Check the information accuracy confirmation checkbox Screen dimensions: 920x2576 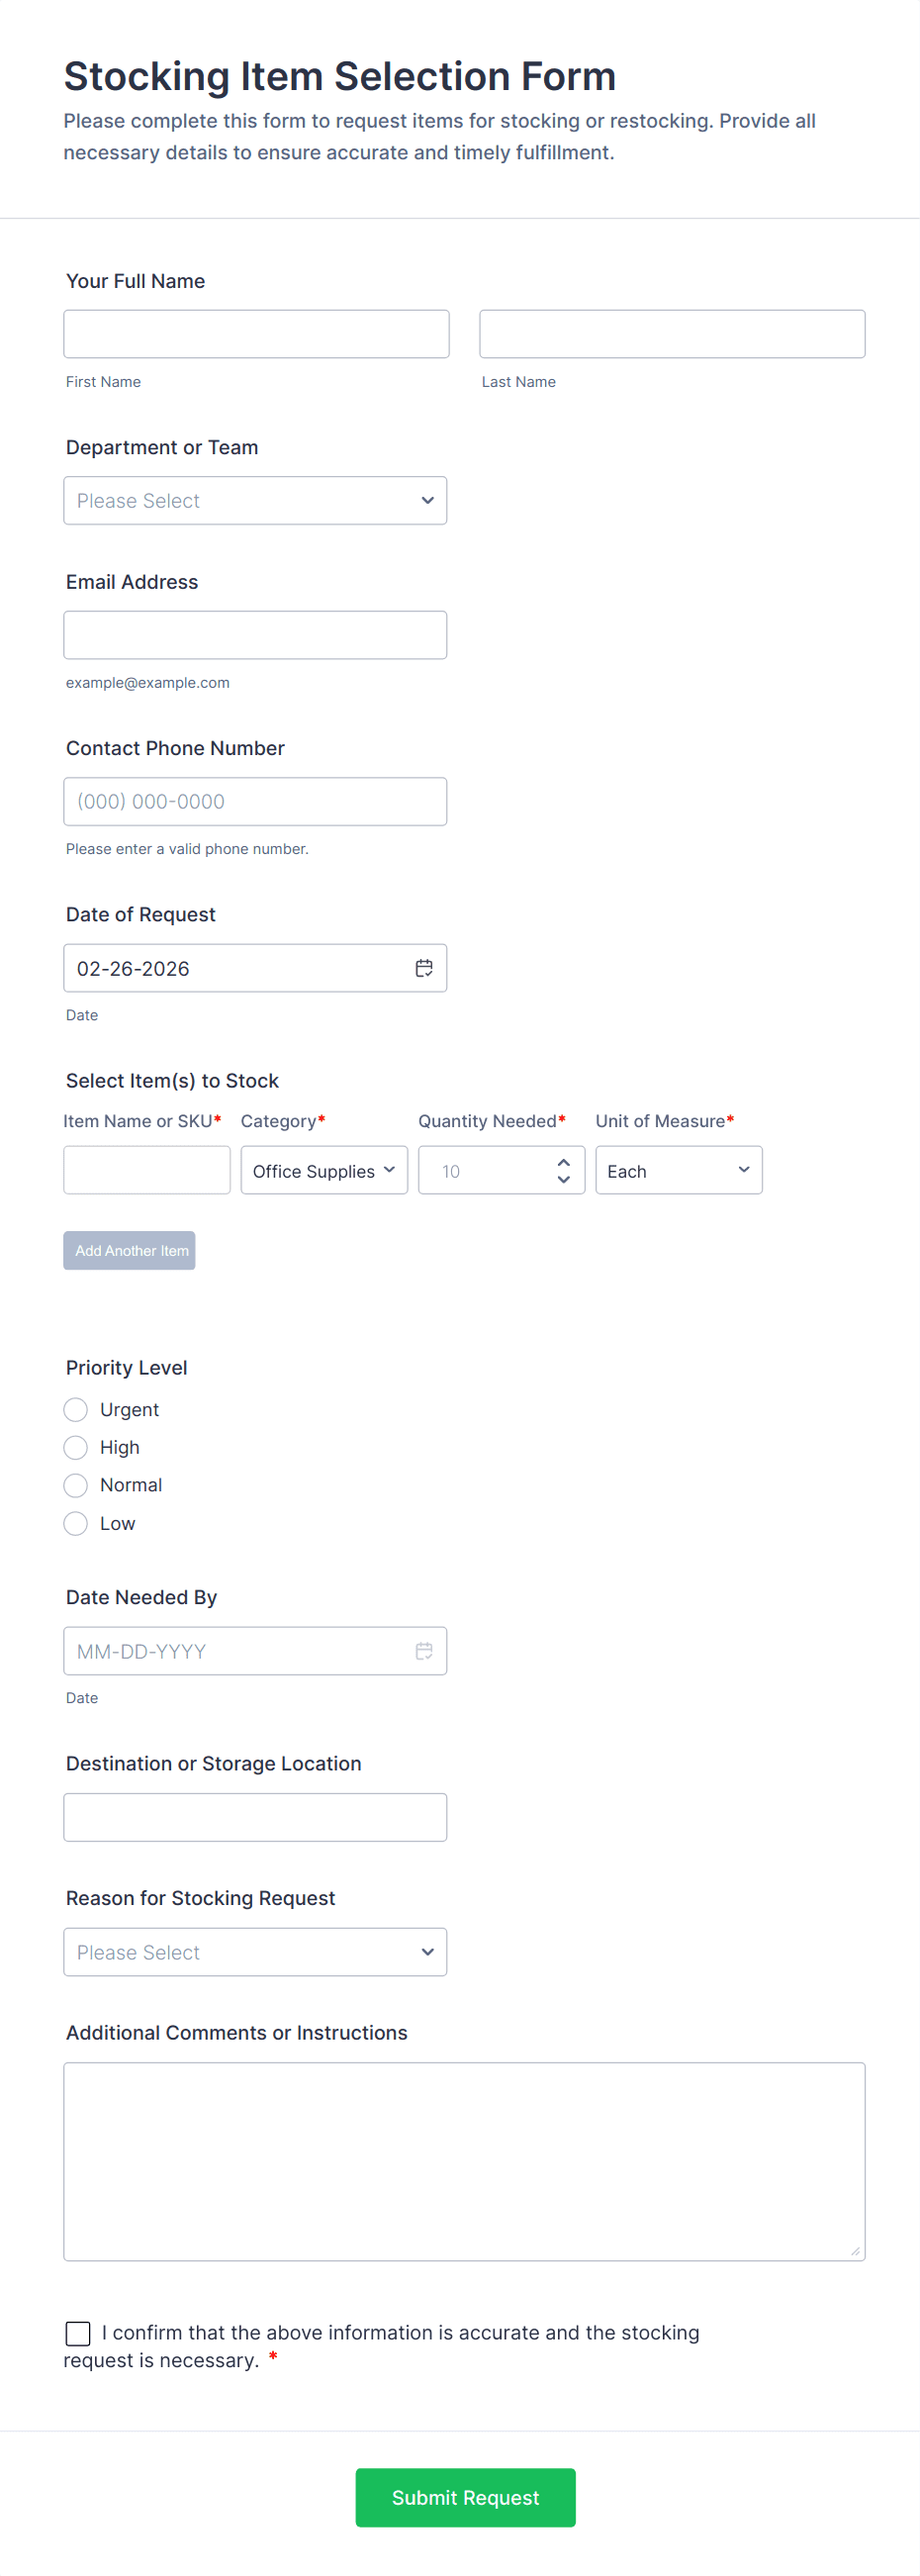tap(78, 2333)
